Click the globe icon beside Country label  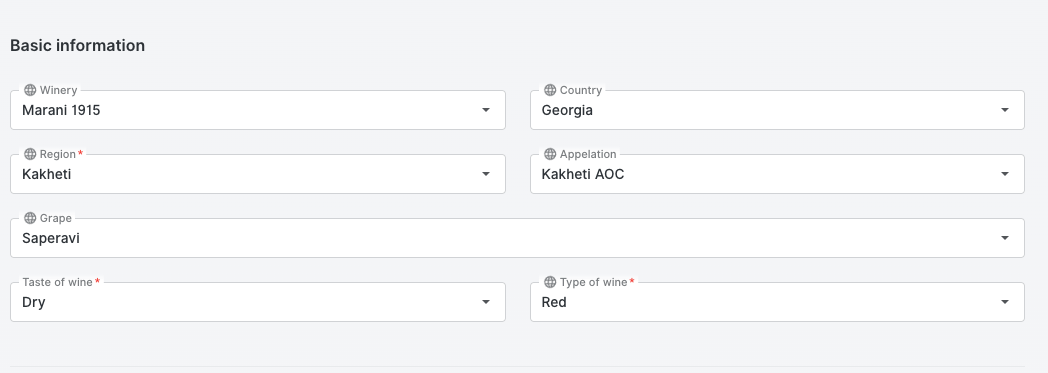[550, 90]
